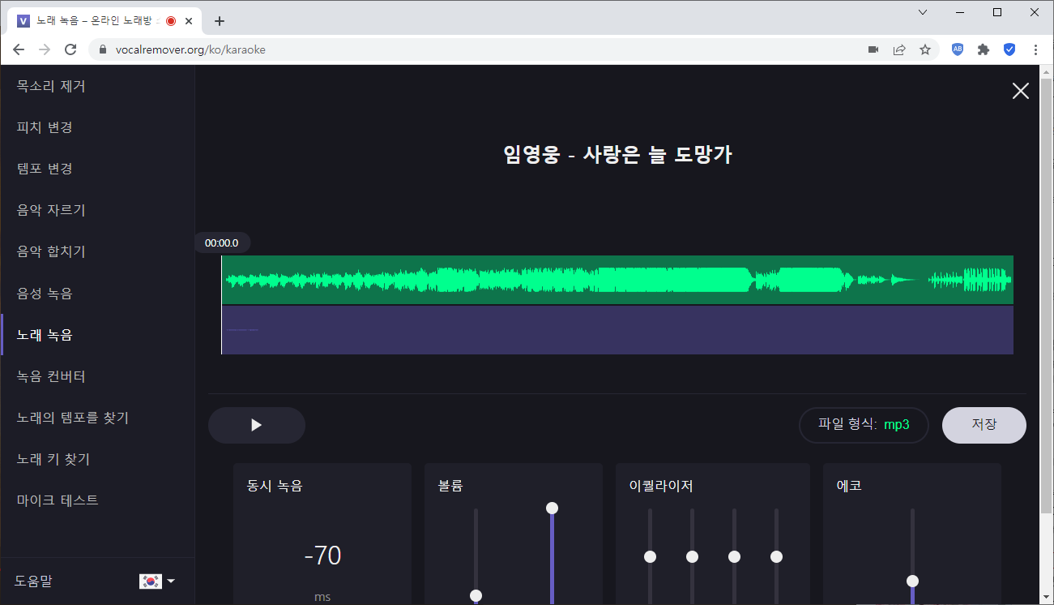Click the first 이퀄라이저 band handle
1054x605 pixels.
click(x=650, y=557)
